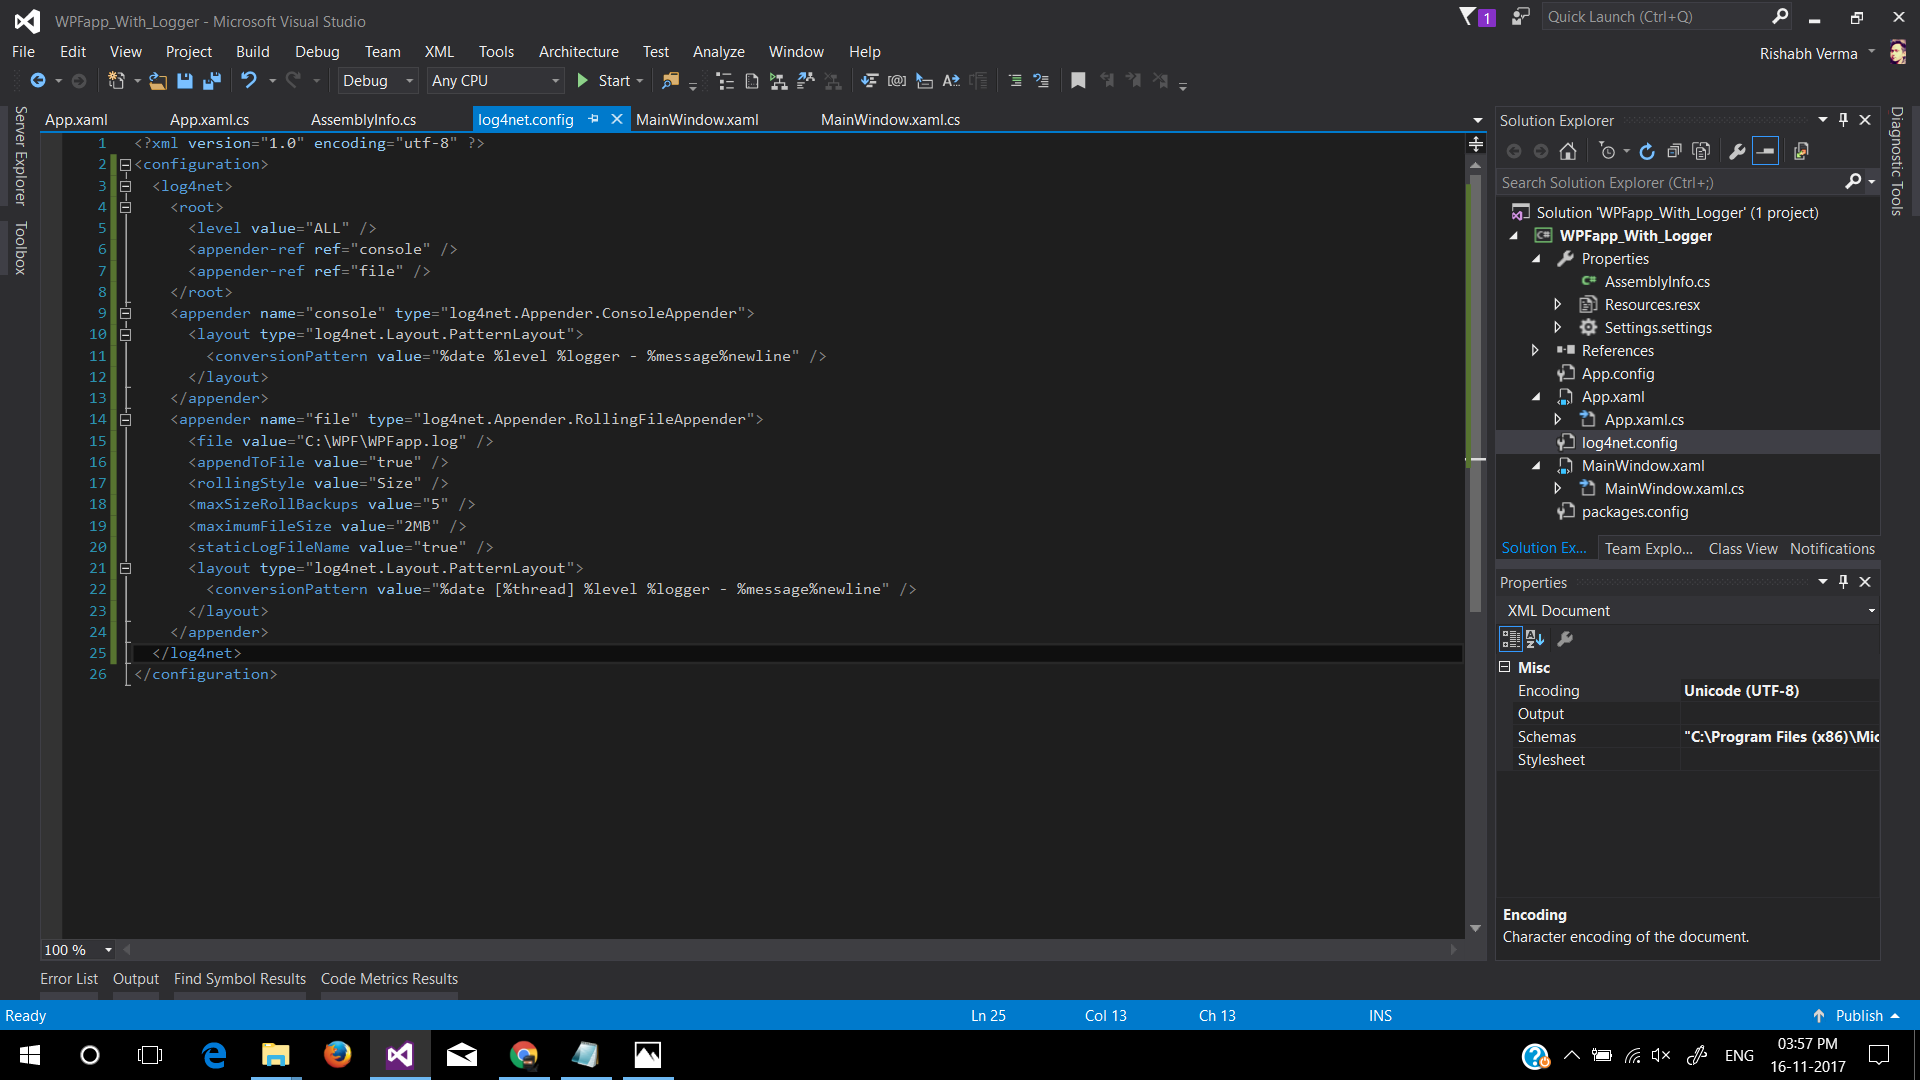This screenshot has width=1920, height=1080.
Task: Open the Debug menu
Action: click(x=317, y=51)
